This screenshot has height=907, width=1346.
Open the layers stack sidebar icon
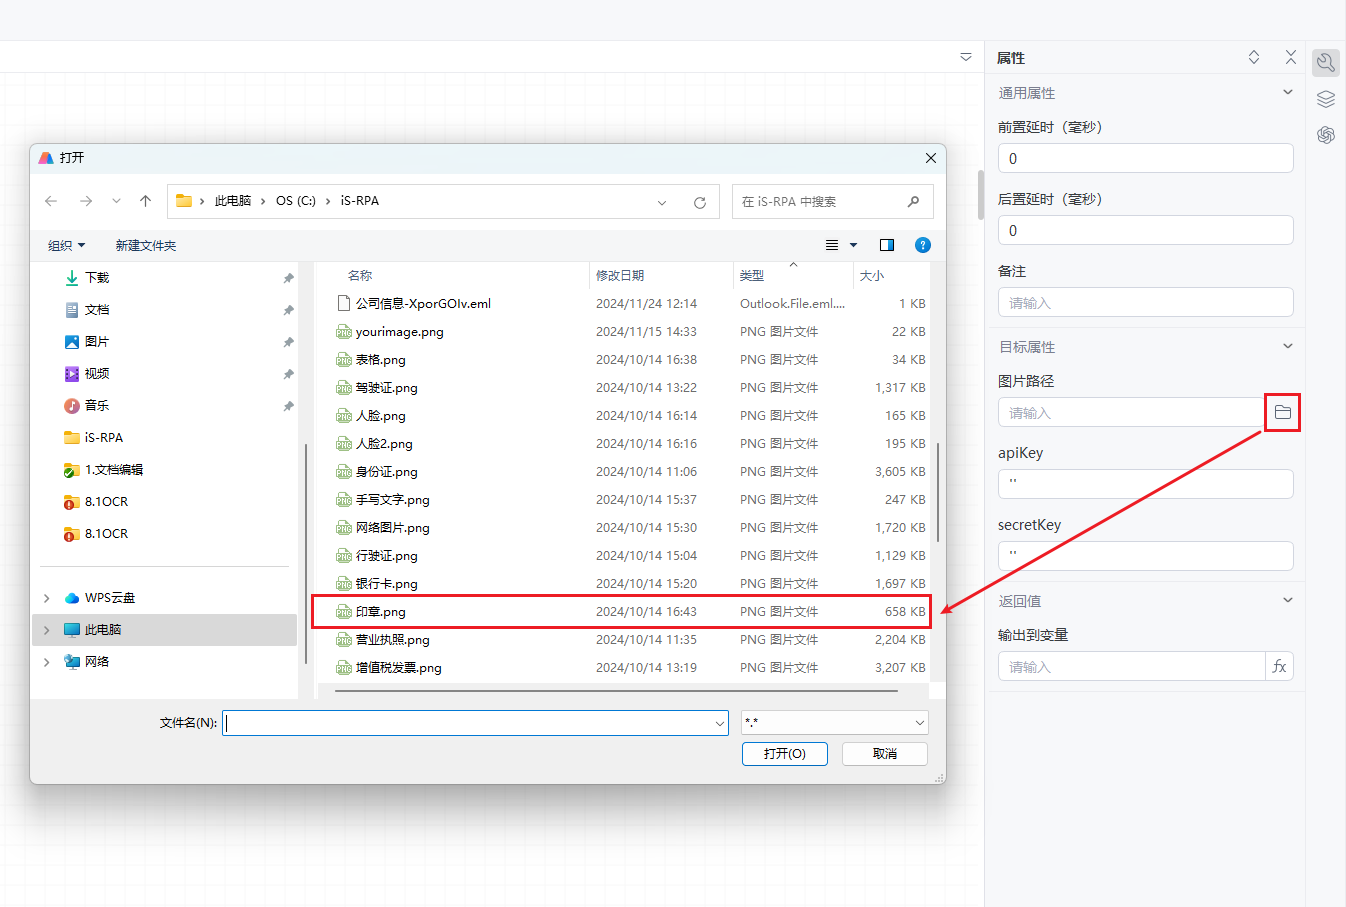(1326, 99)
